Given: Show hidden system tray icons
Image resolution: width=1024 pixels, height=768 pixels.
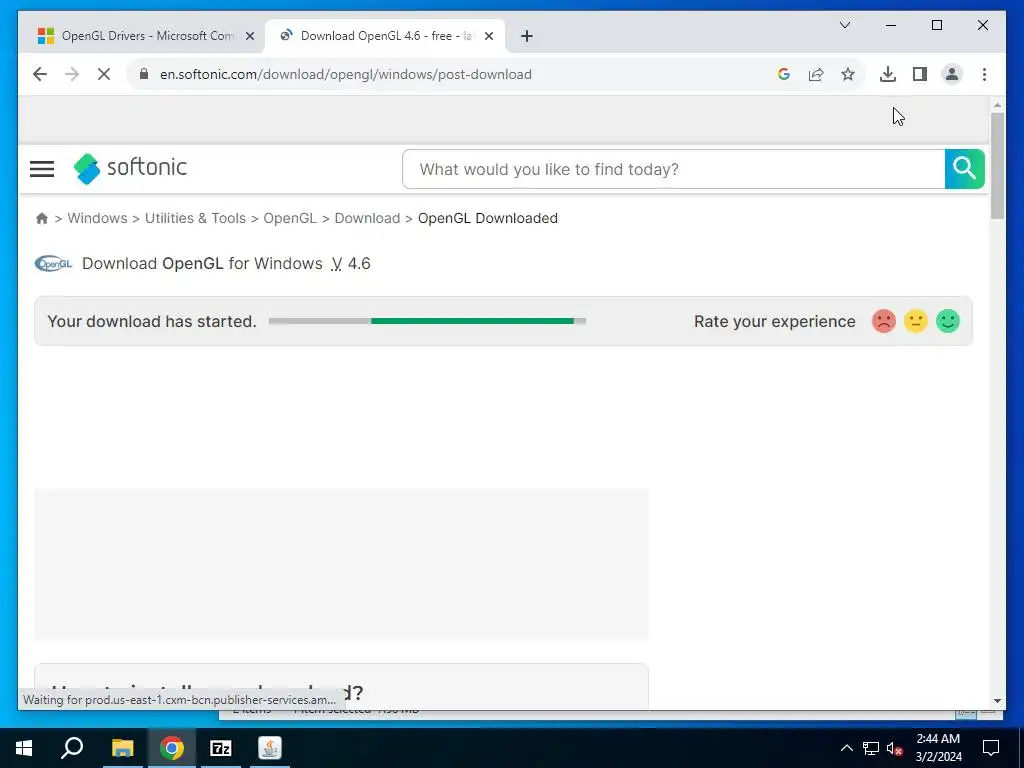Looking at the screenshot, I should pos(846,748).
